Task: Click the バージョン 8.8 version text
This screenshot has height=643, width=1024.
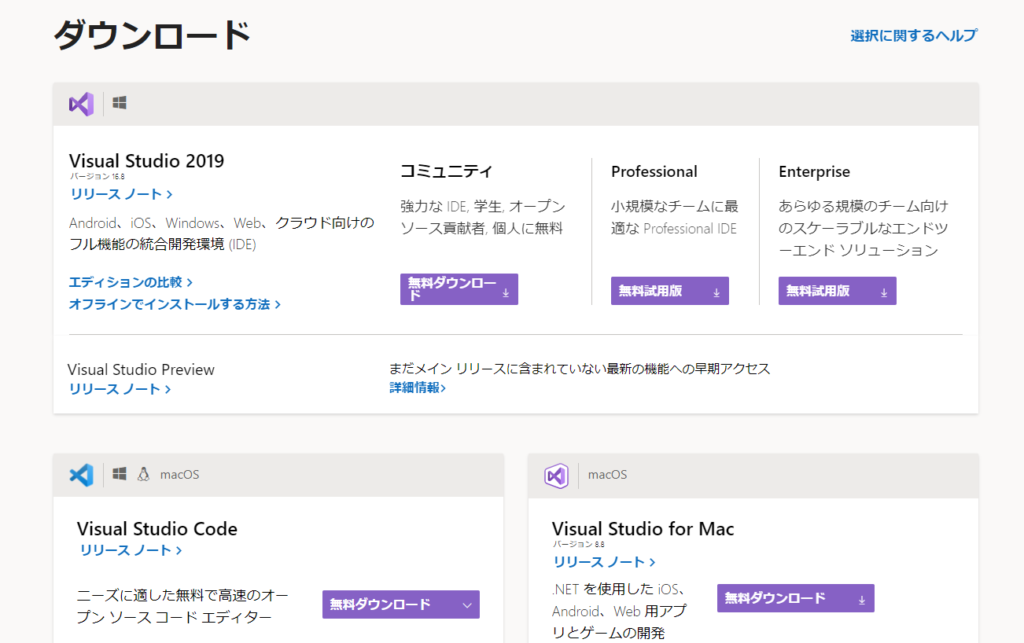Action: pos(579,544)
